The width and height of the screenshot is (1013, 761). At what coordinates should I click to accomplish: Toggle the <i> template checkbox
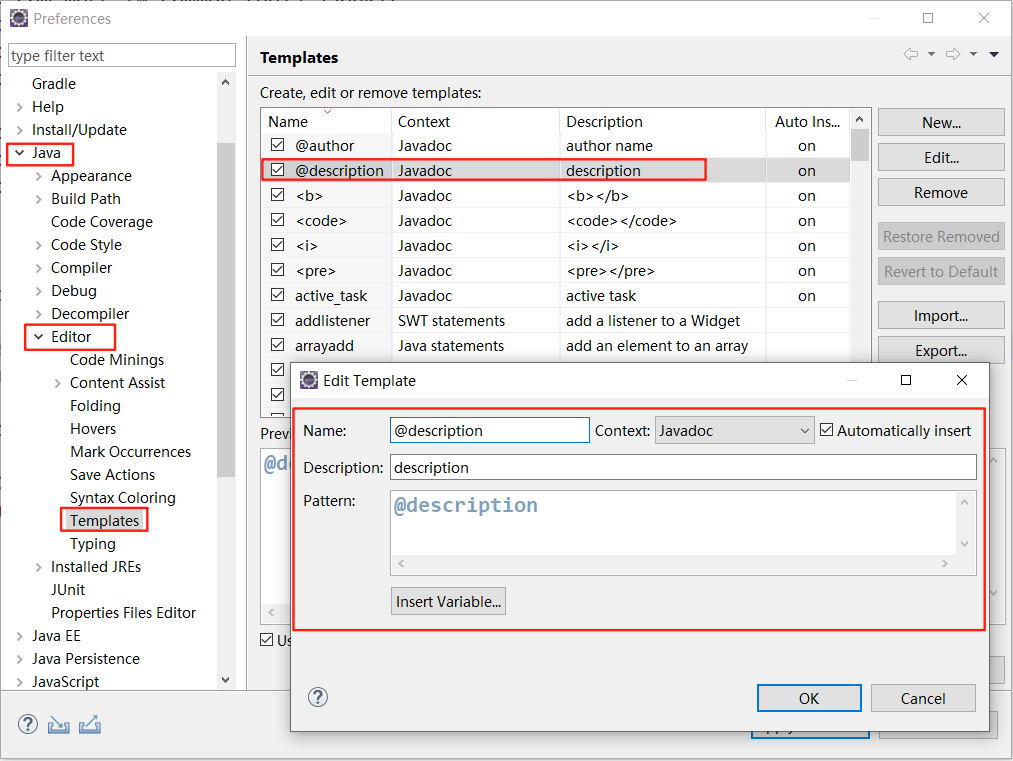pos(278,245)
